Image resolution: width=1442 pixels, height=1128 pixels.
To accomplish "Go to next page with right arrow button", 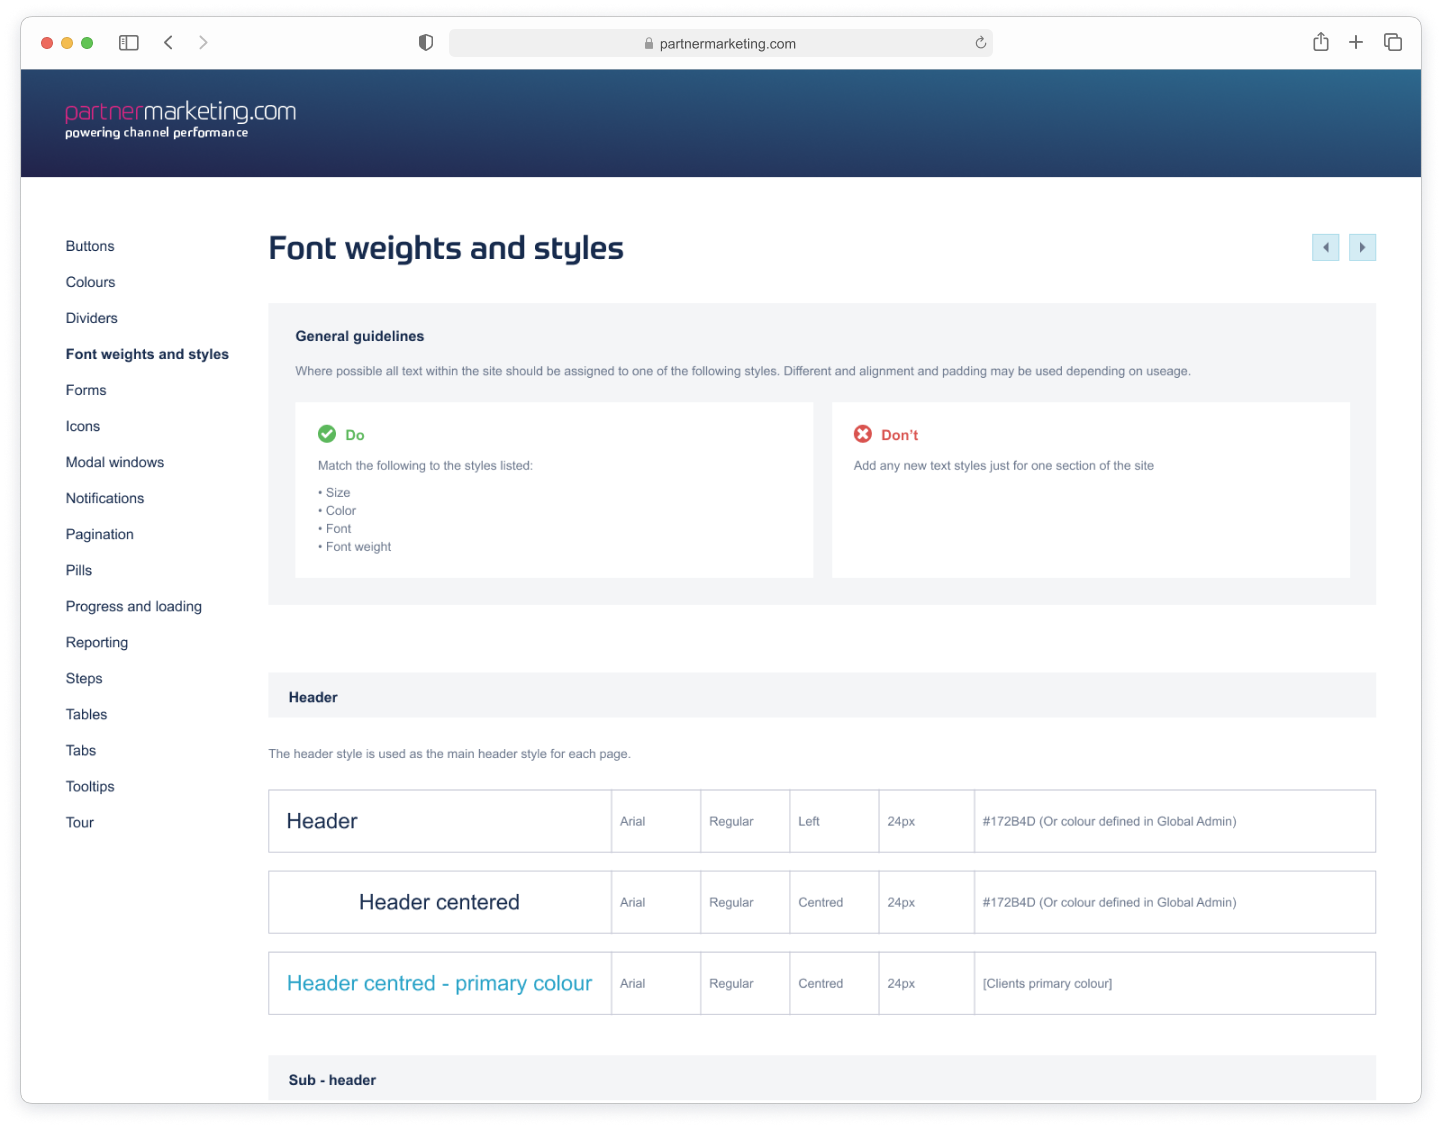I will click(x=1362, y=247).
